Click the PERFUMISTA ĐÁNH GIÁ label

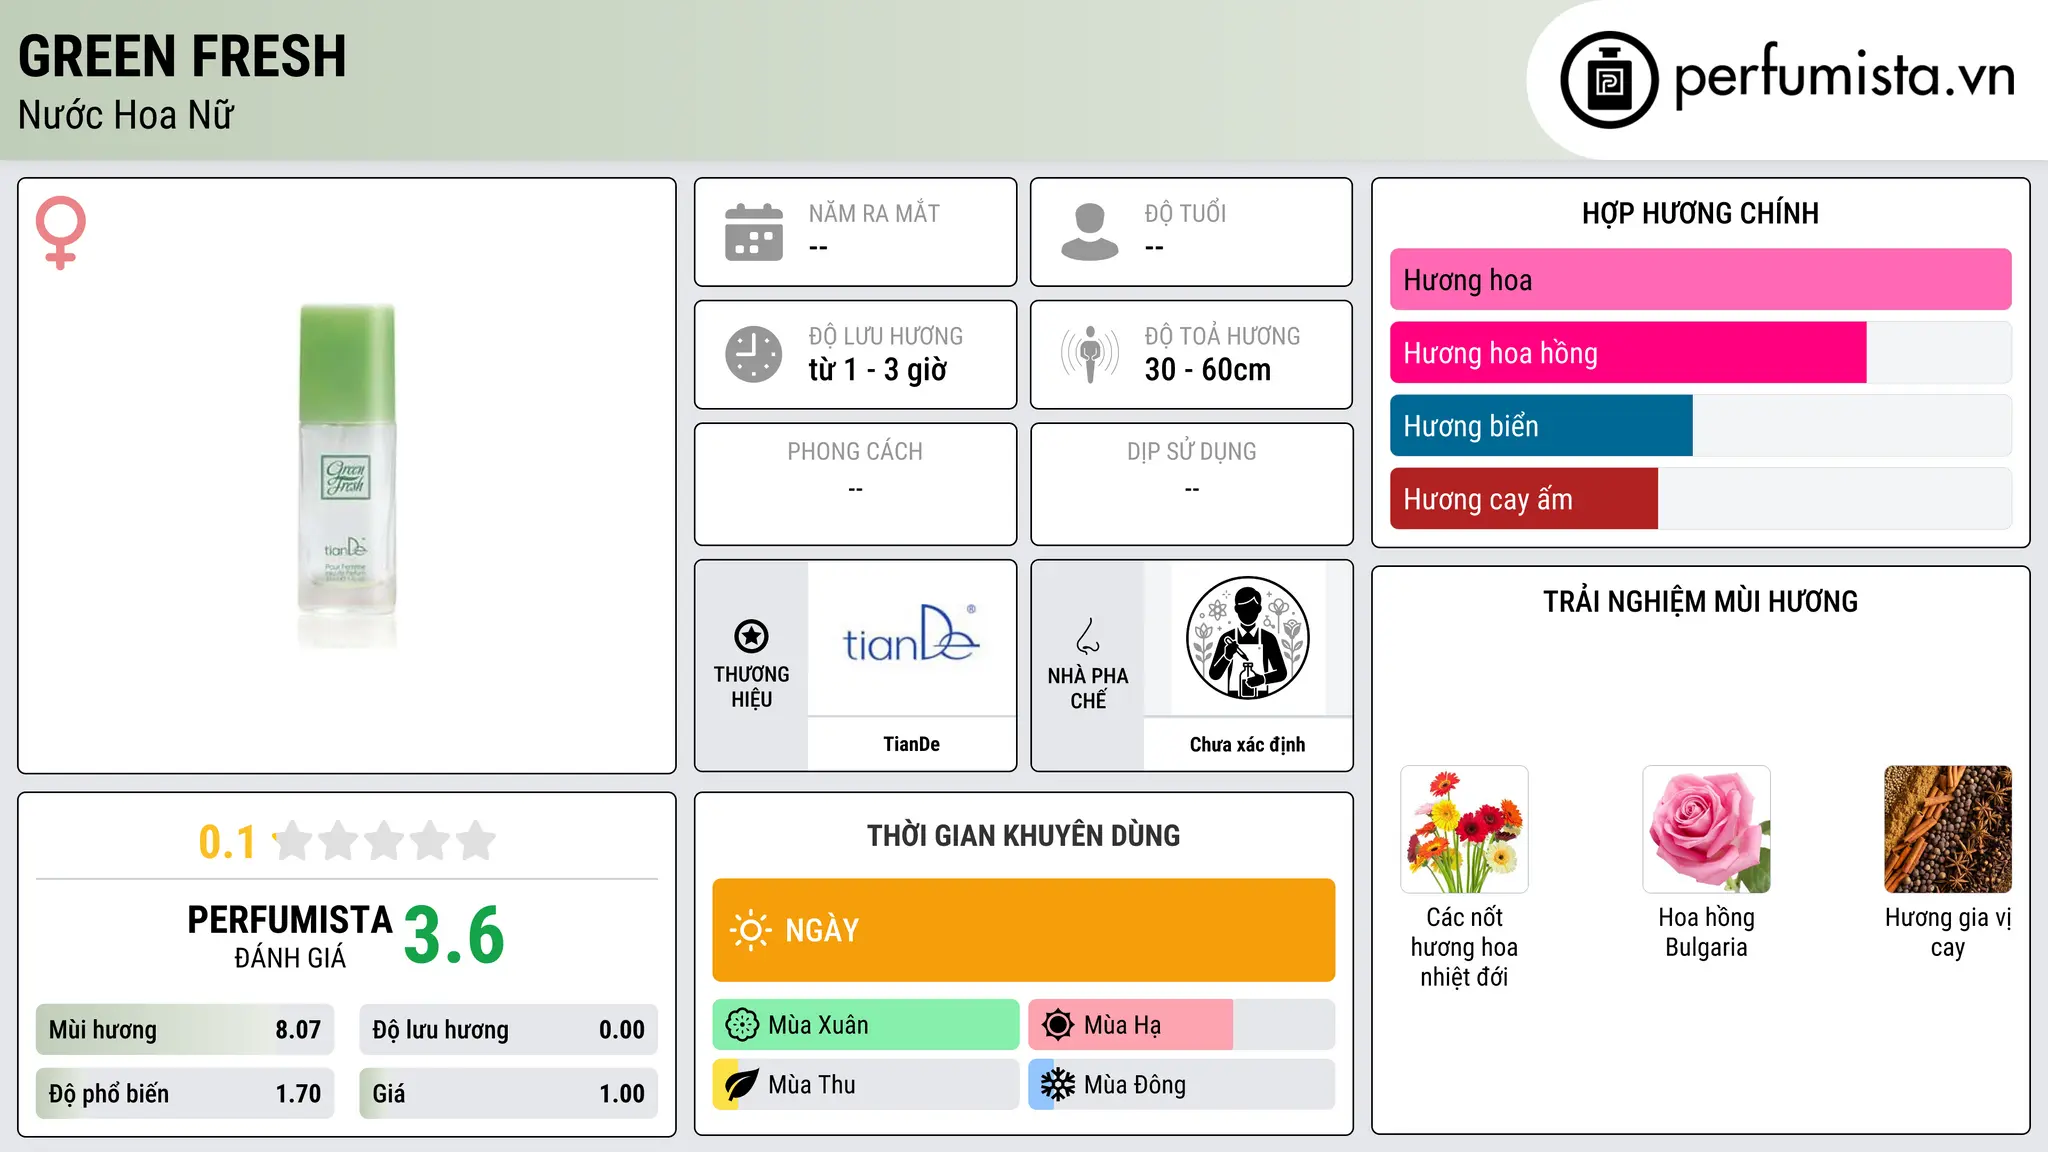pos(290,937)
